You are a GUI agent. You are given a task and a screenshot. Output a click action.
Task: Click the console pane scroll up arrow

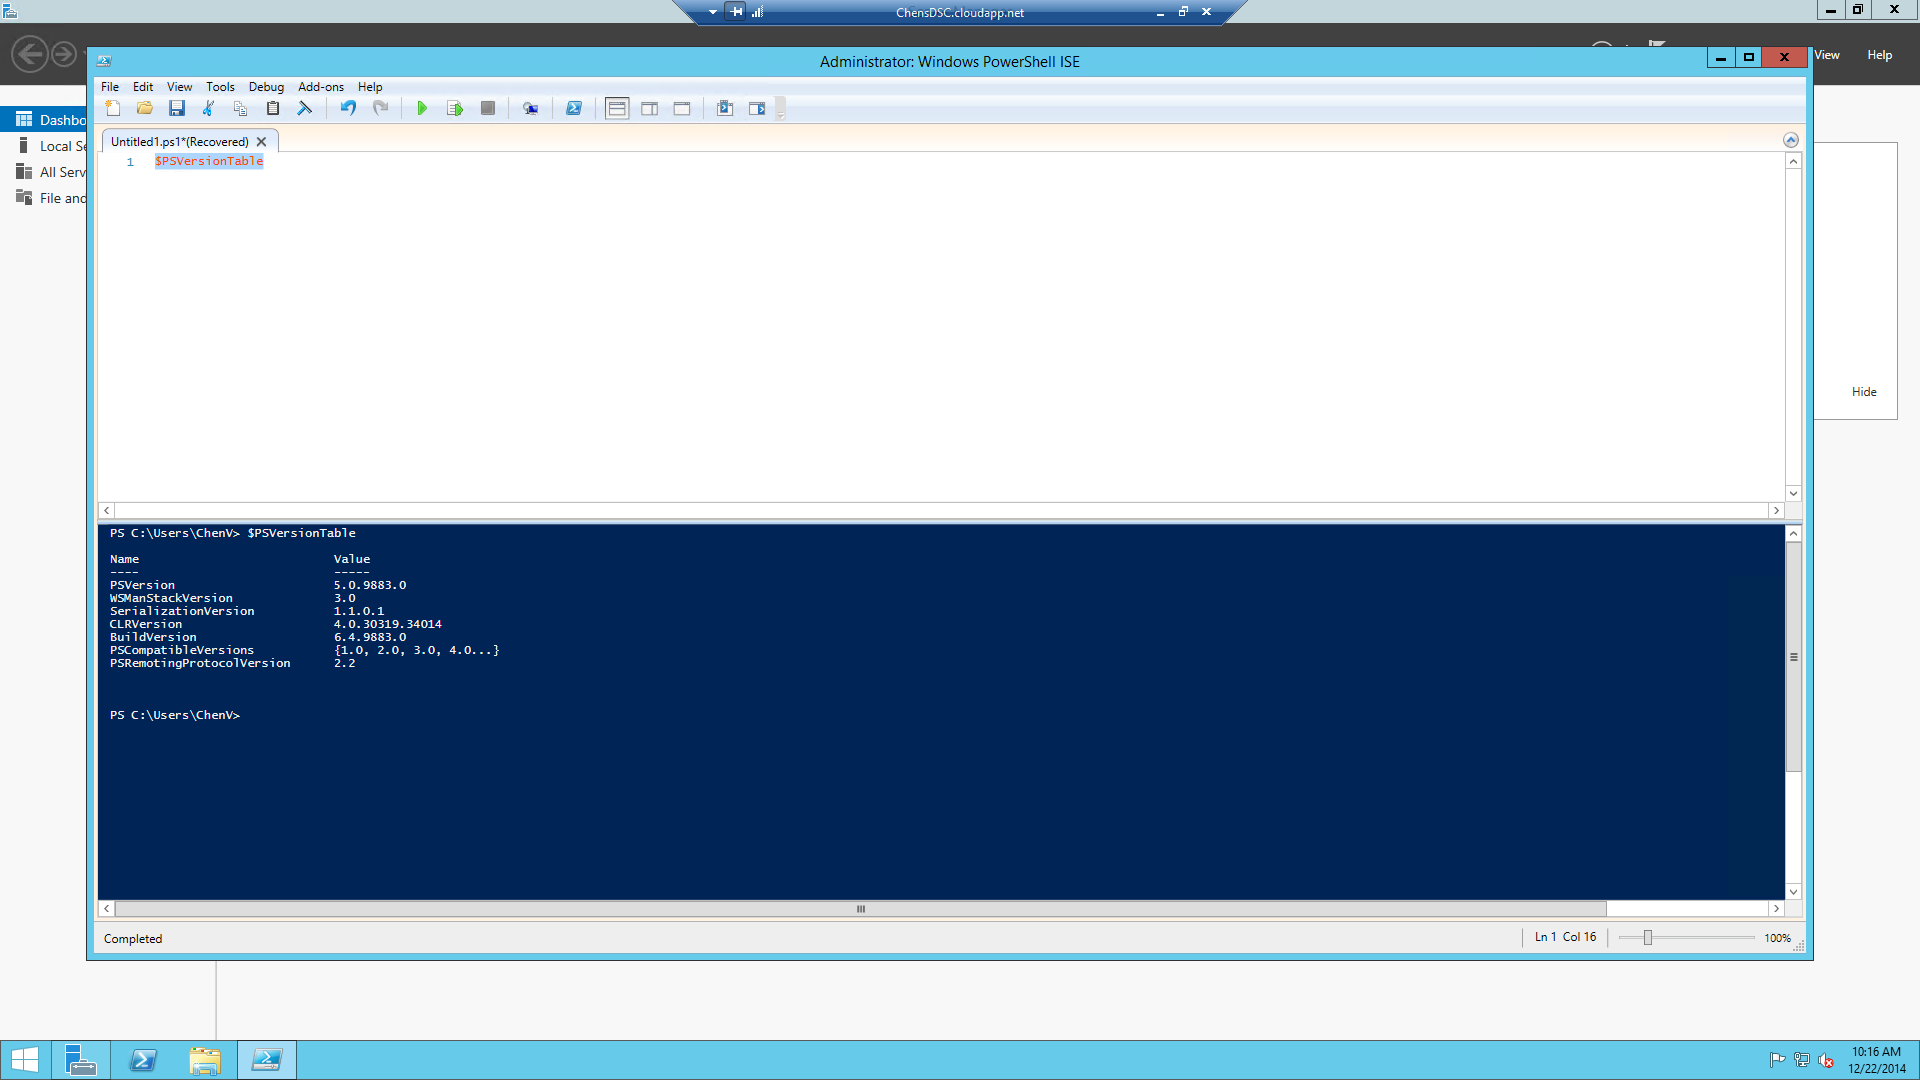click(x=1793, y=534)
